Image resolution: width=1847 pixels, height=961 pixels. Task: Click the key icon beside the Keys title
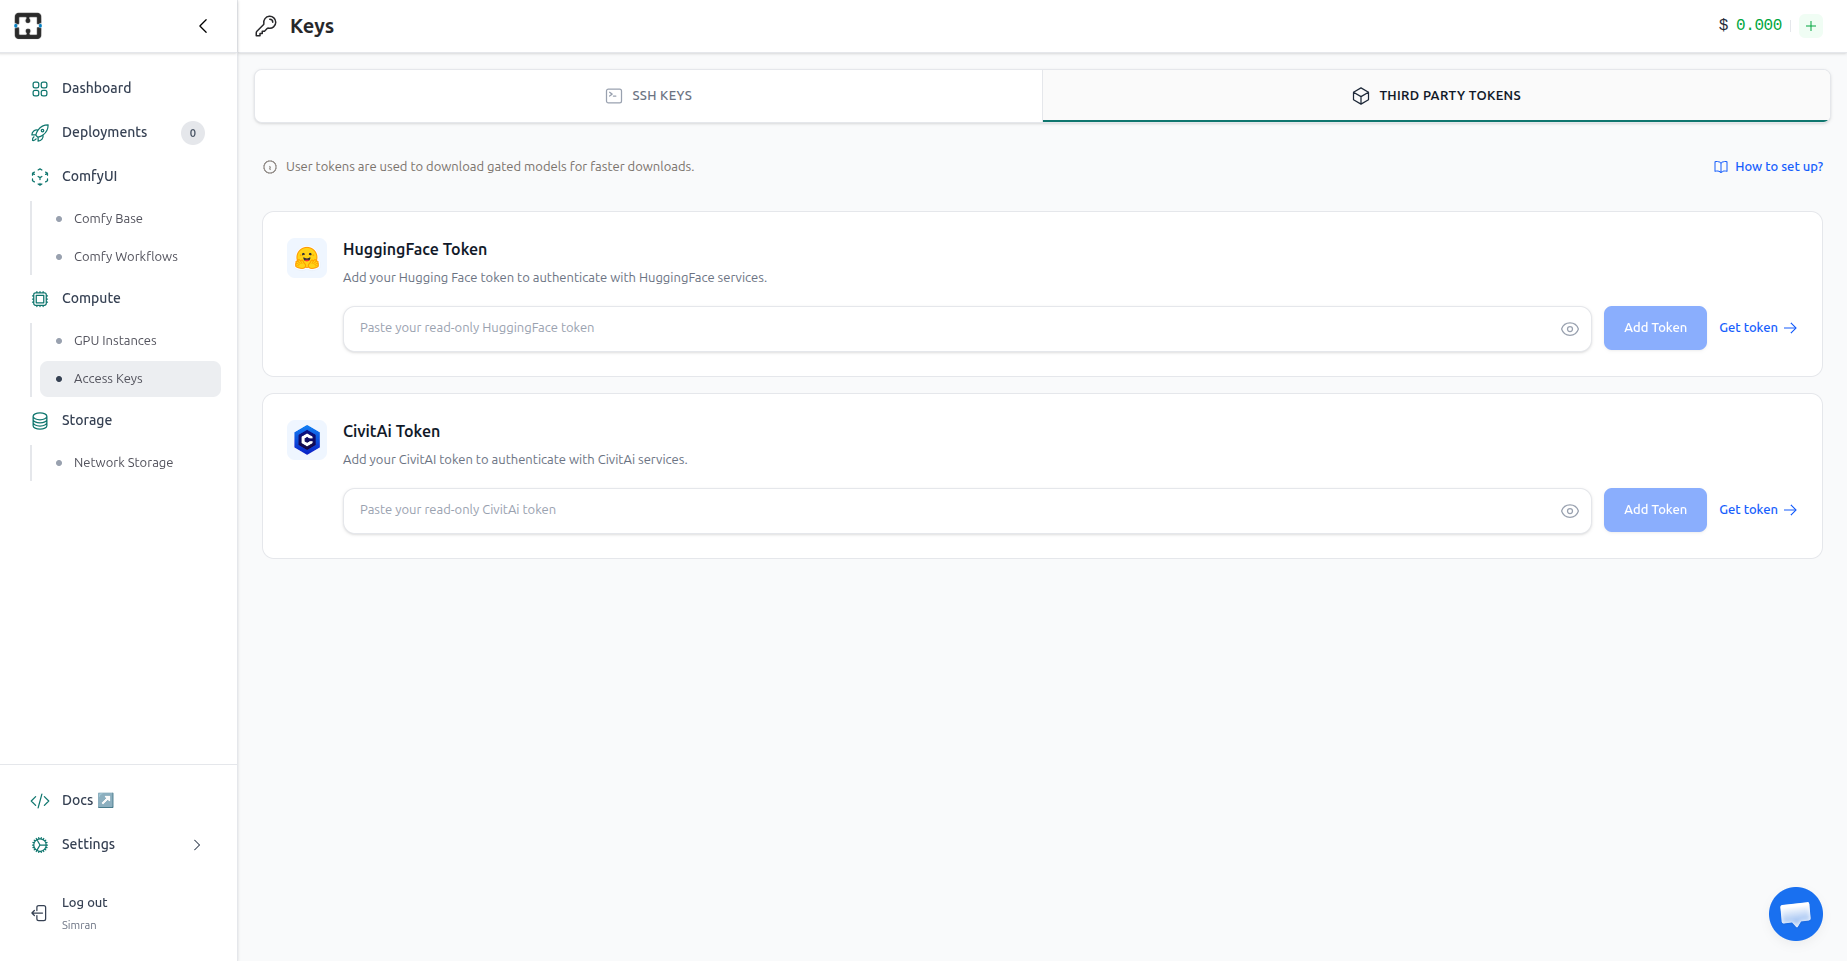265,26
